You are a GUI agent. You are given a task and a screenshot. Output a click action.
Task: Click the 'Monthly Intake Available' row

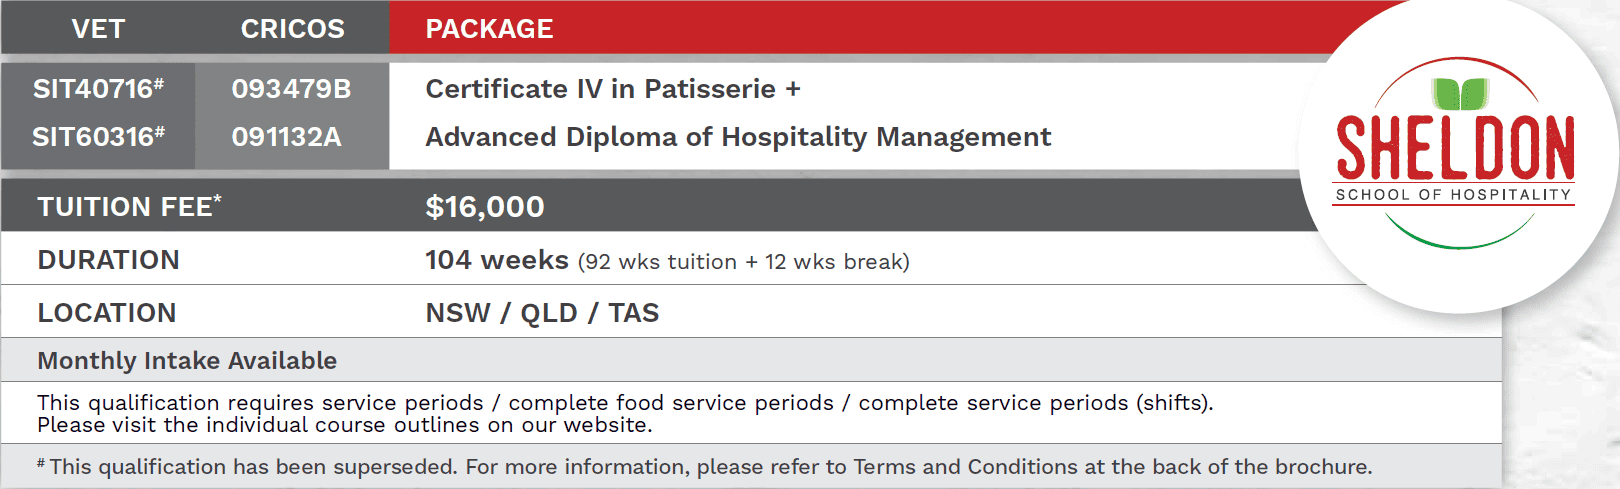187,360
